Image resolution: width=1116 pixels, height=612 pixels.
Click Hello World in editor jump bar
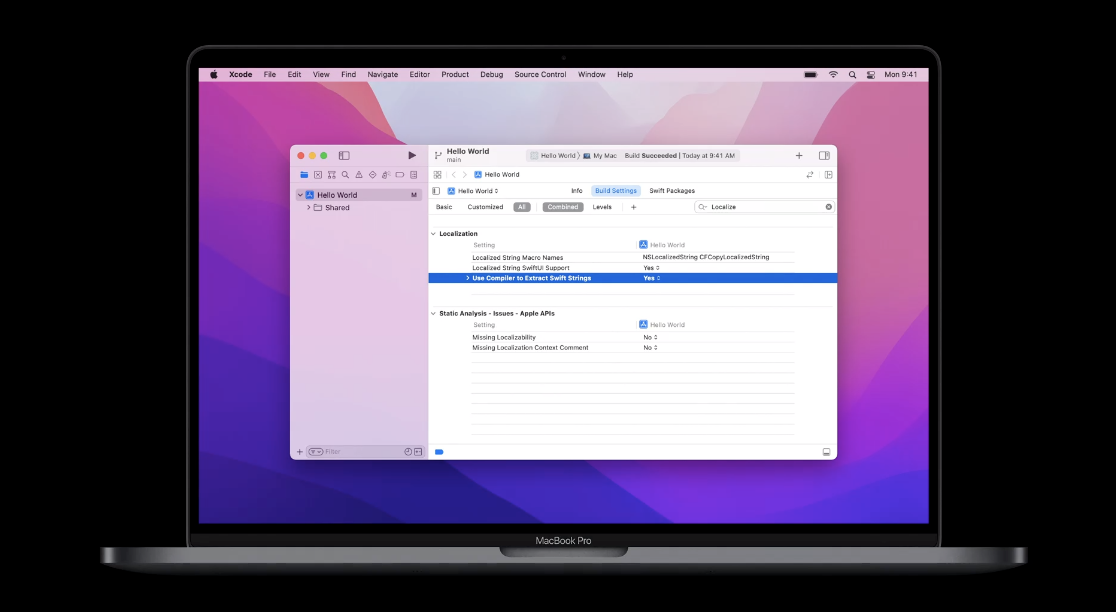click(497, 174)
